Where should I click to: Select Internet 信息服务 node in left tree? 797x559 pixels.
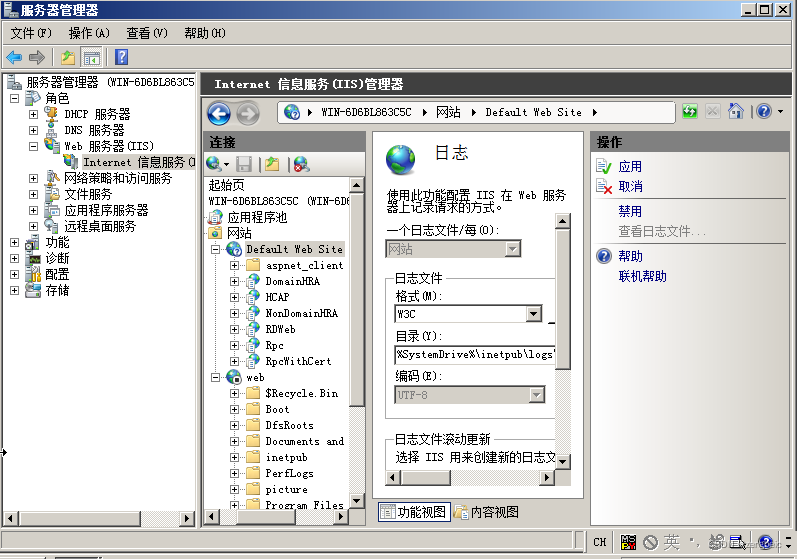point(139,162)
